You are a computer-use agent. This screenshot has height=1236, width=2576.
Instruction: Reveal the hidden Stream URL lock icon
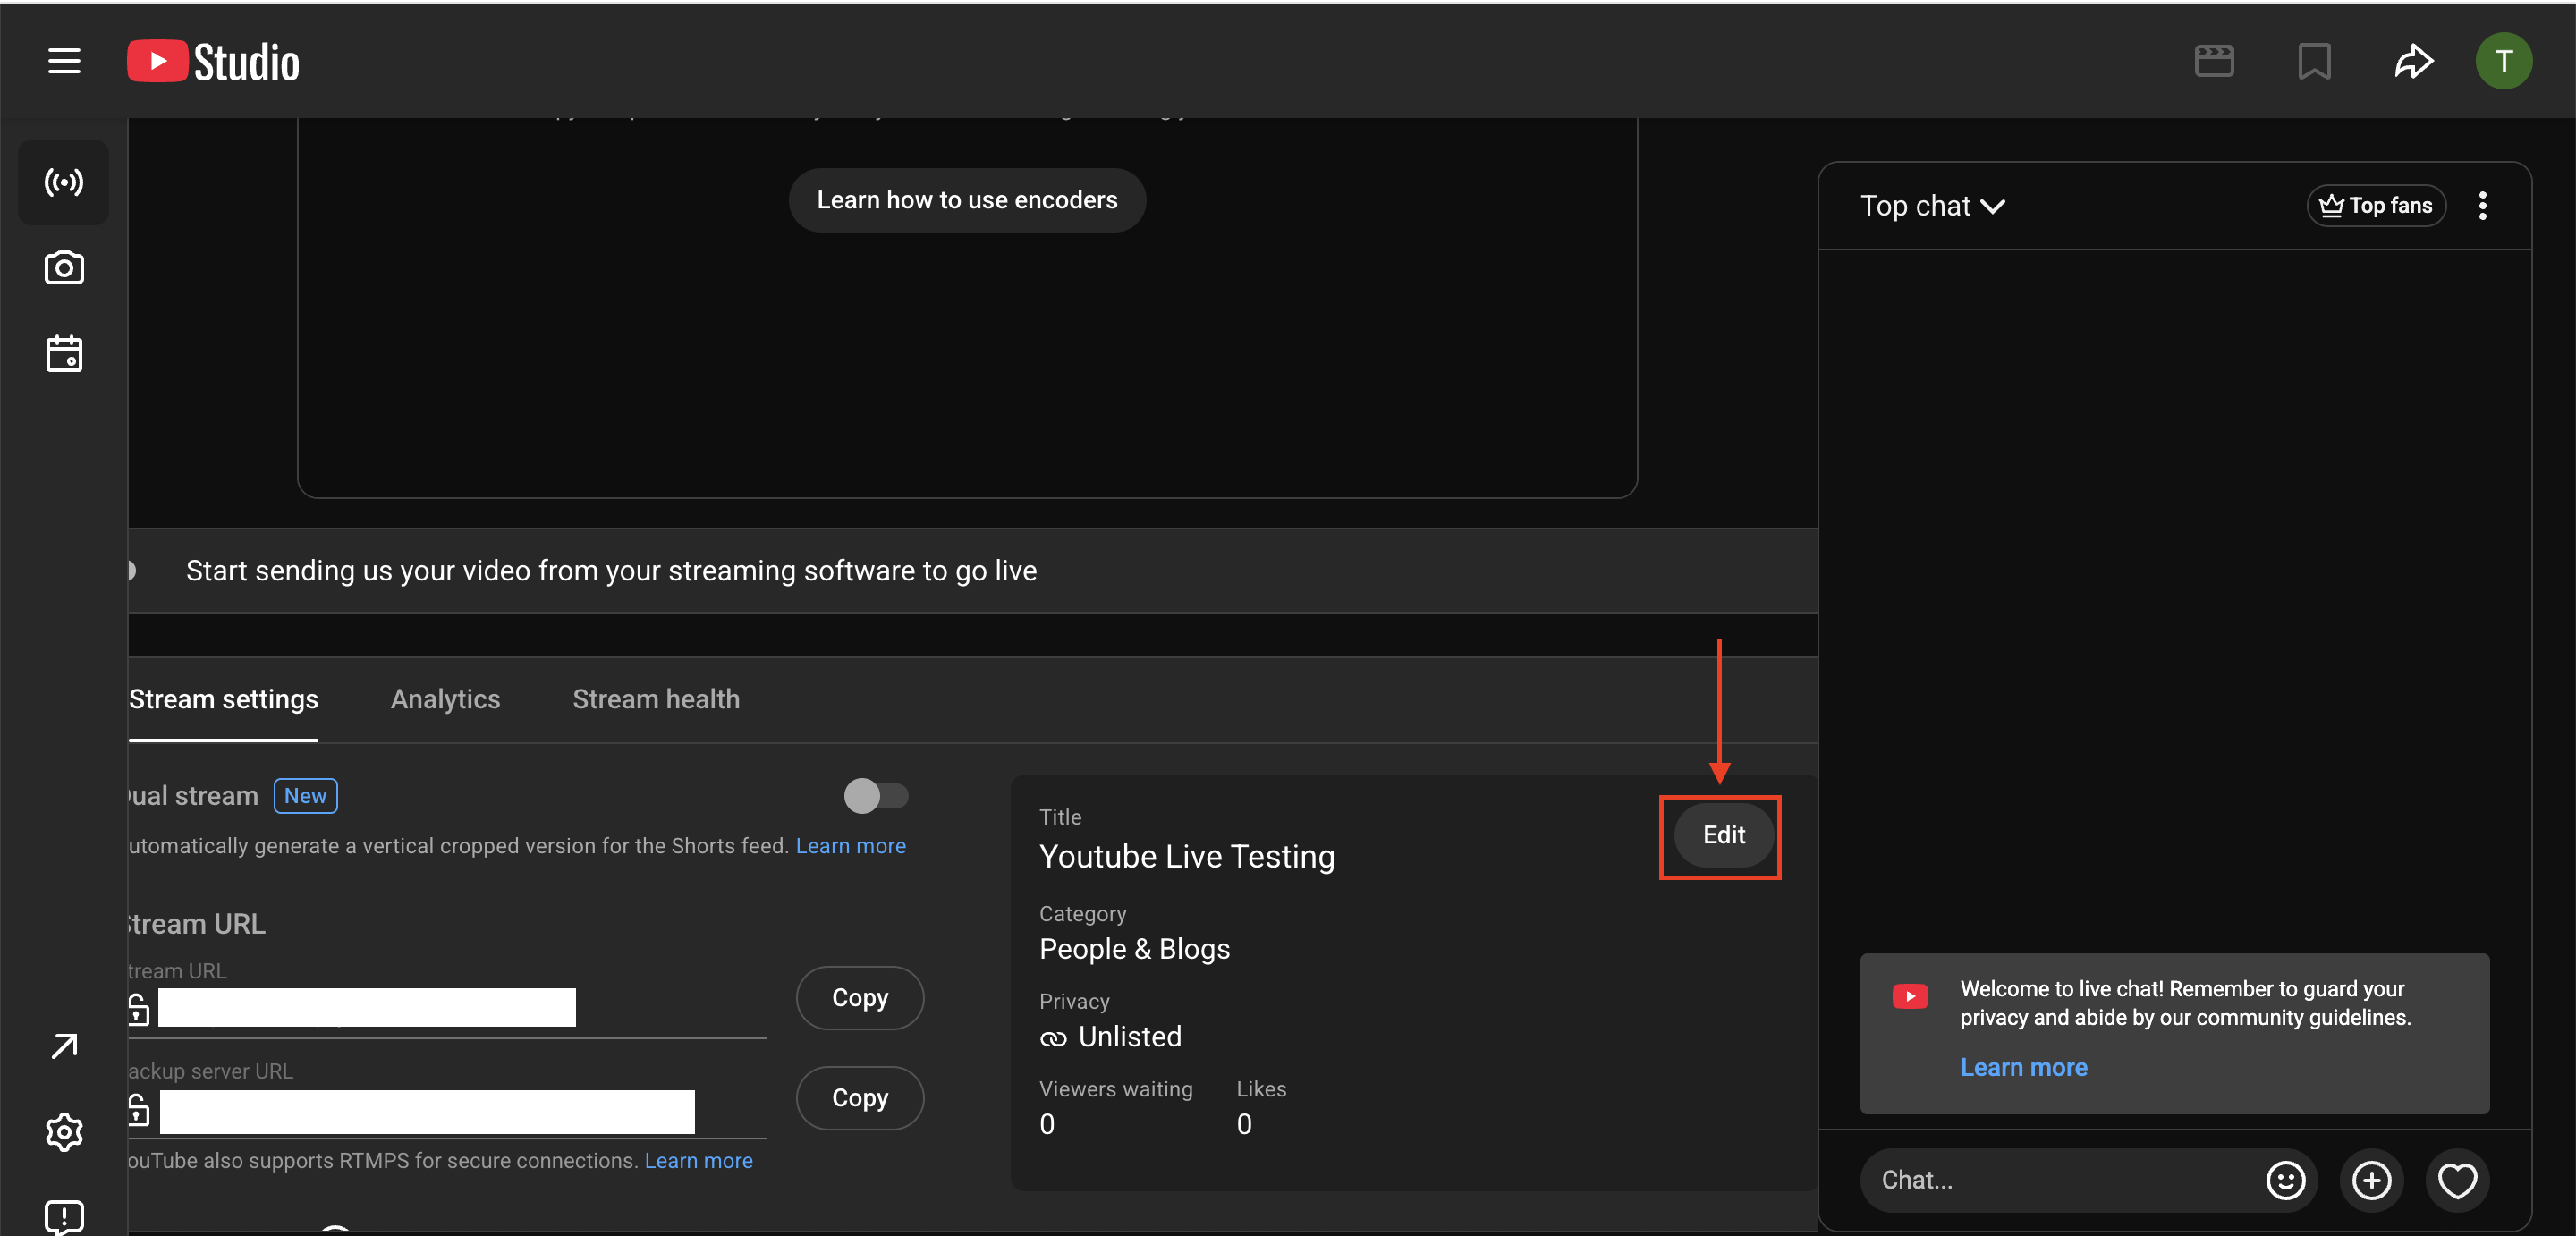point(139,1009)
